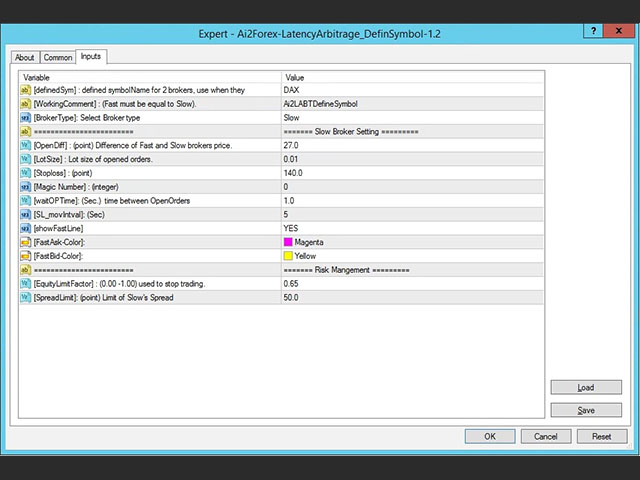Select the '[OpenDiff] : (point) Difference' row label
640x480 pixels.
point(133,145)
